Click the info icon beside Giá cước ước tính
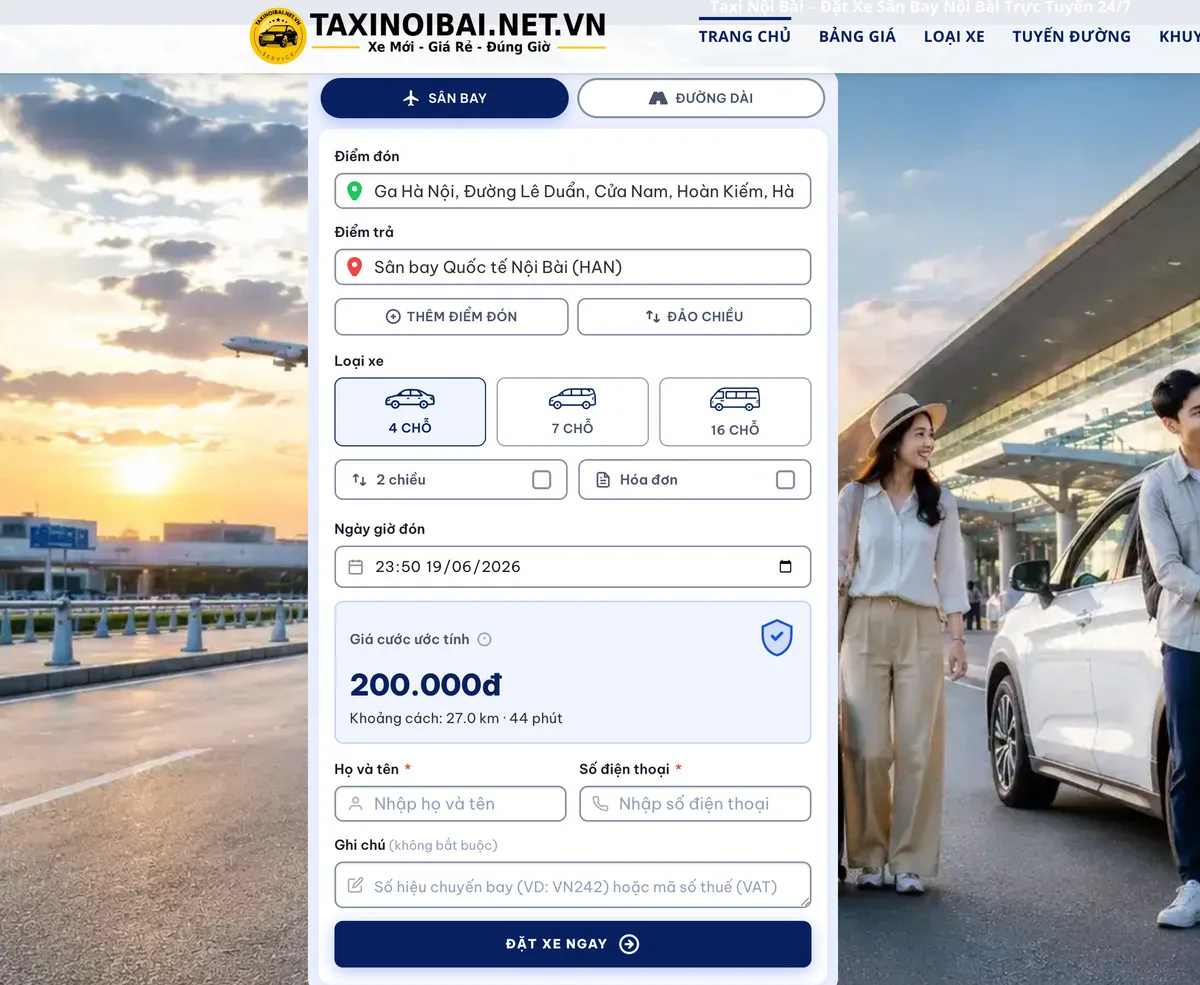Screen dimensions: 1200x985 [485, 639]
